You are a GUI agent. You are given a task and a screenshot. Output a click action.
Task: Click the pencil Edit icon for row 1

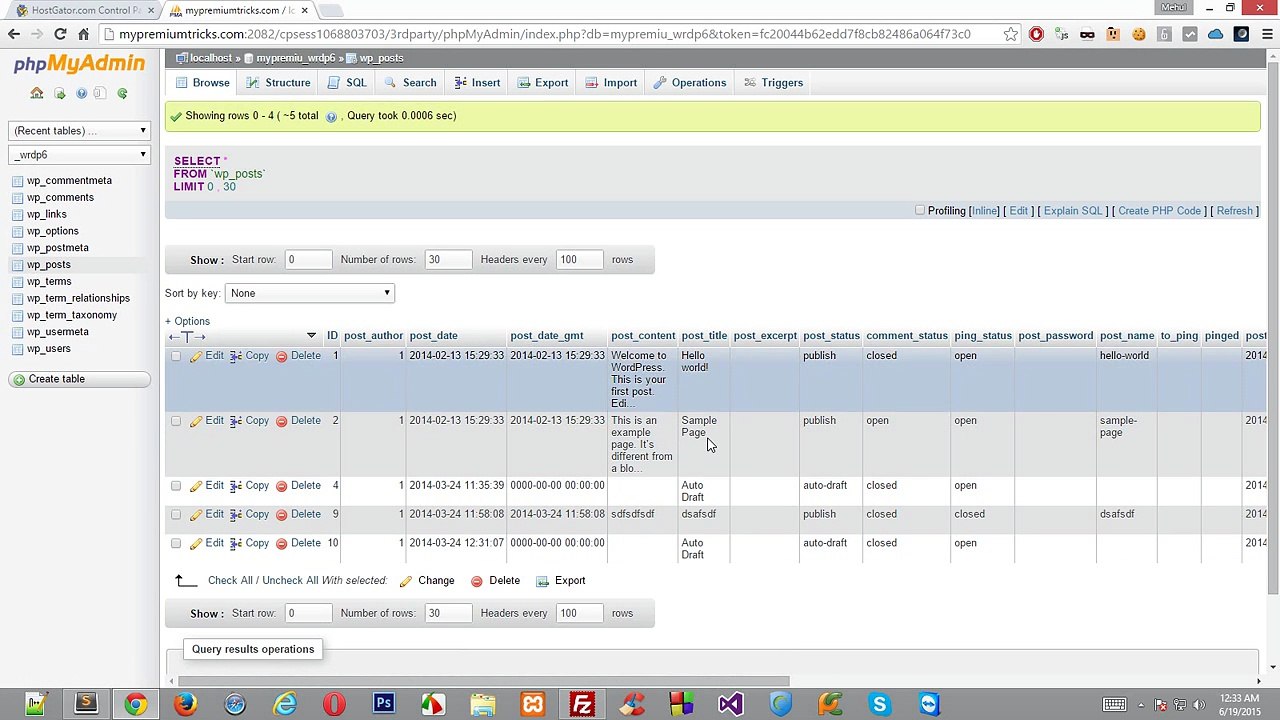tap(196, 356)
